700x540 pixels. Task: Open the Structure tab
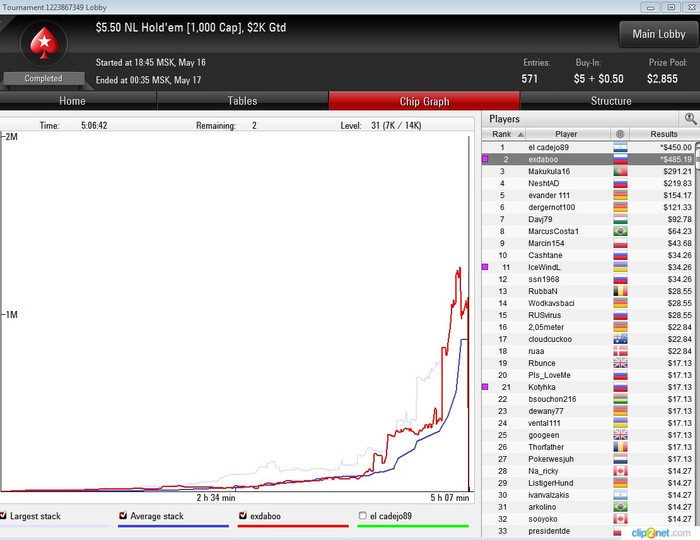tap(611, 101)
